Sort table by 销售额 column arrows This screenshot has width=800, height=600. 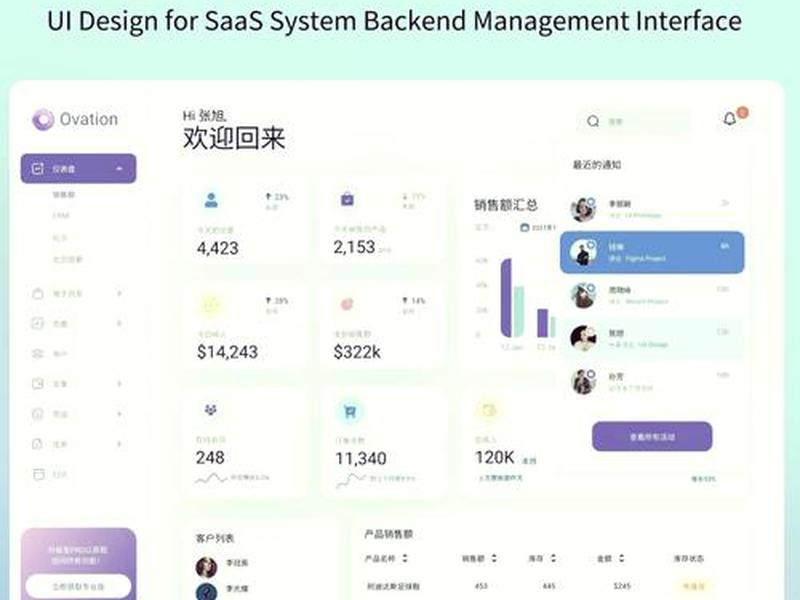coord(494,558)
